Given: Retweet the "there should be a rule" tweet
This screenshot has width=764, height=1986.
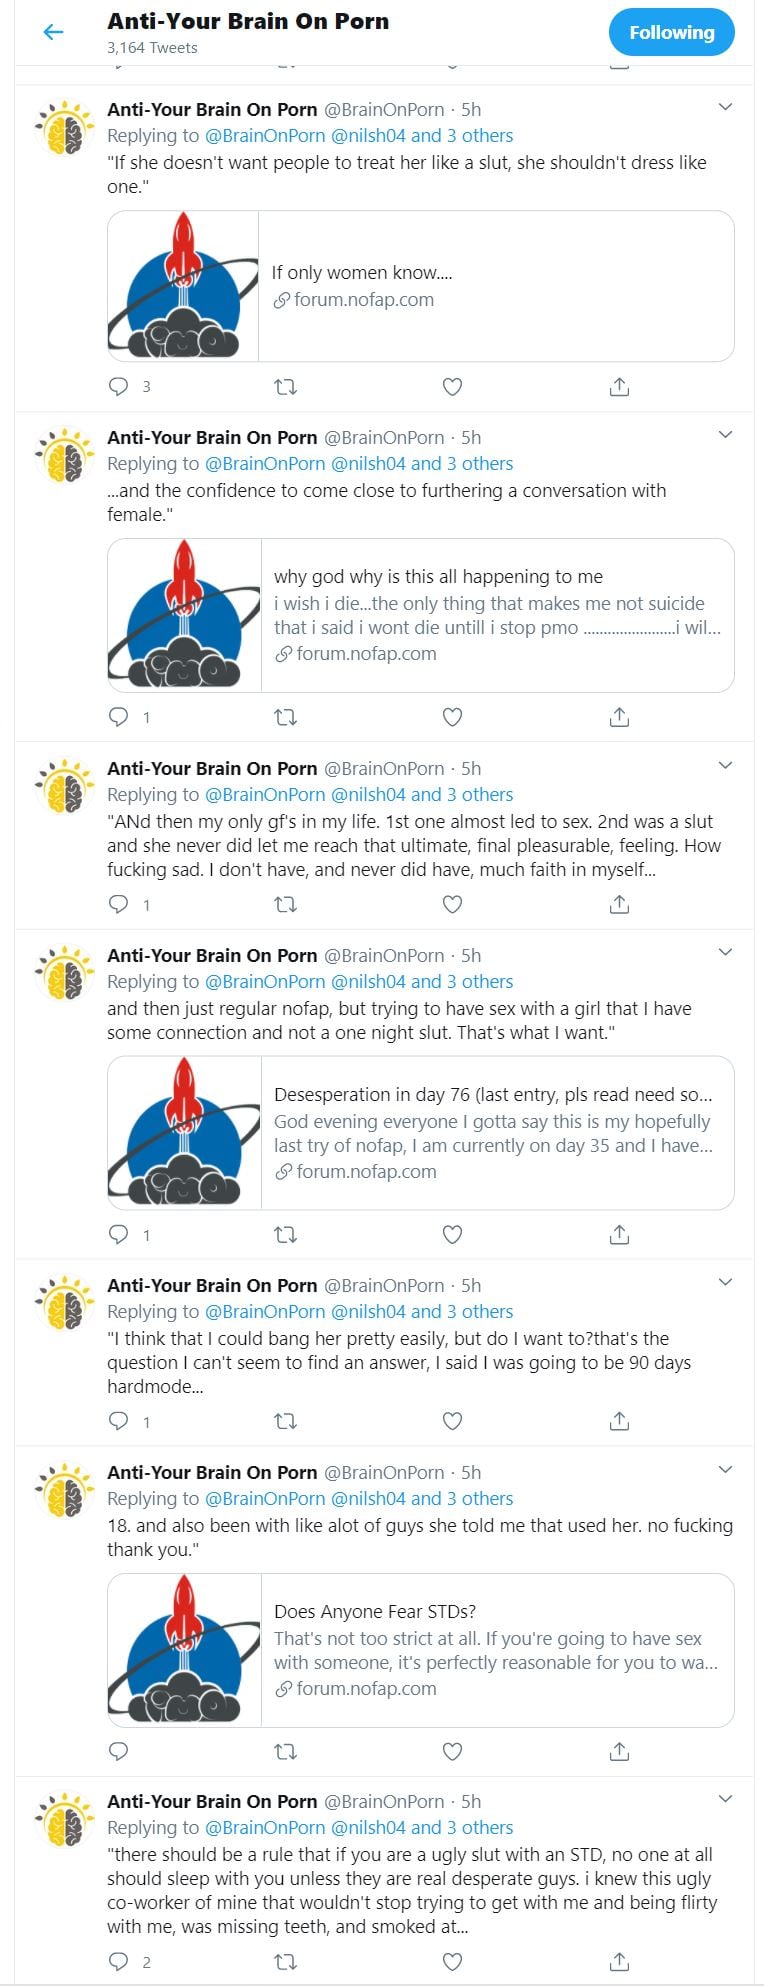Looking at the screenshot, I should pyautogui.click(x=285, y=1961).
